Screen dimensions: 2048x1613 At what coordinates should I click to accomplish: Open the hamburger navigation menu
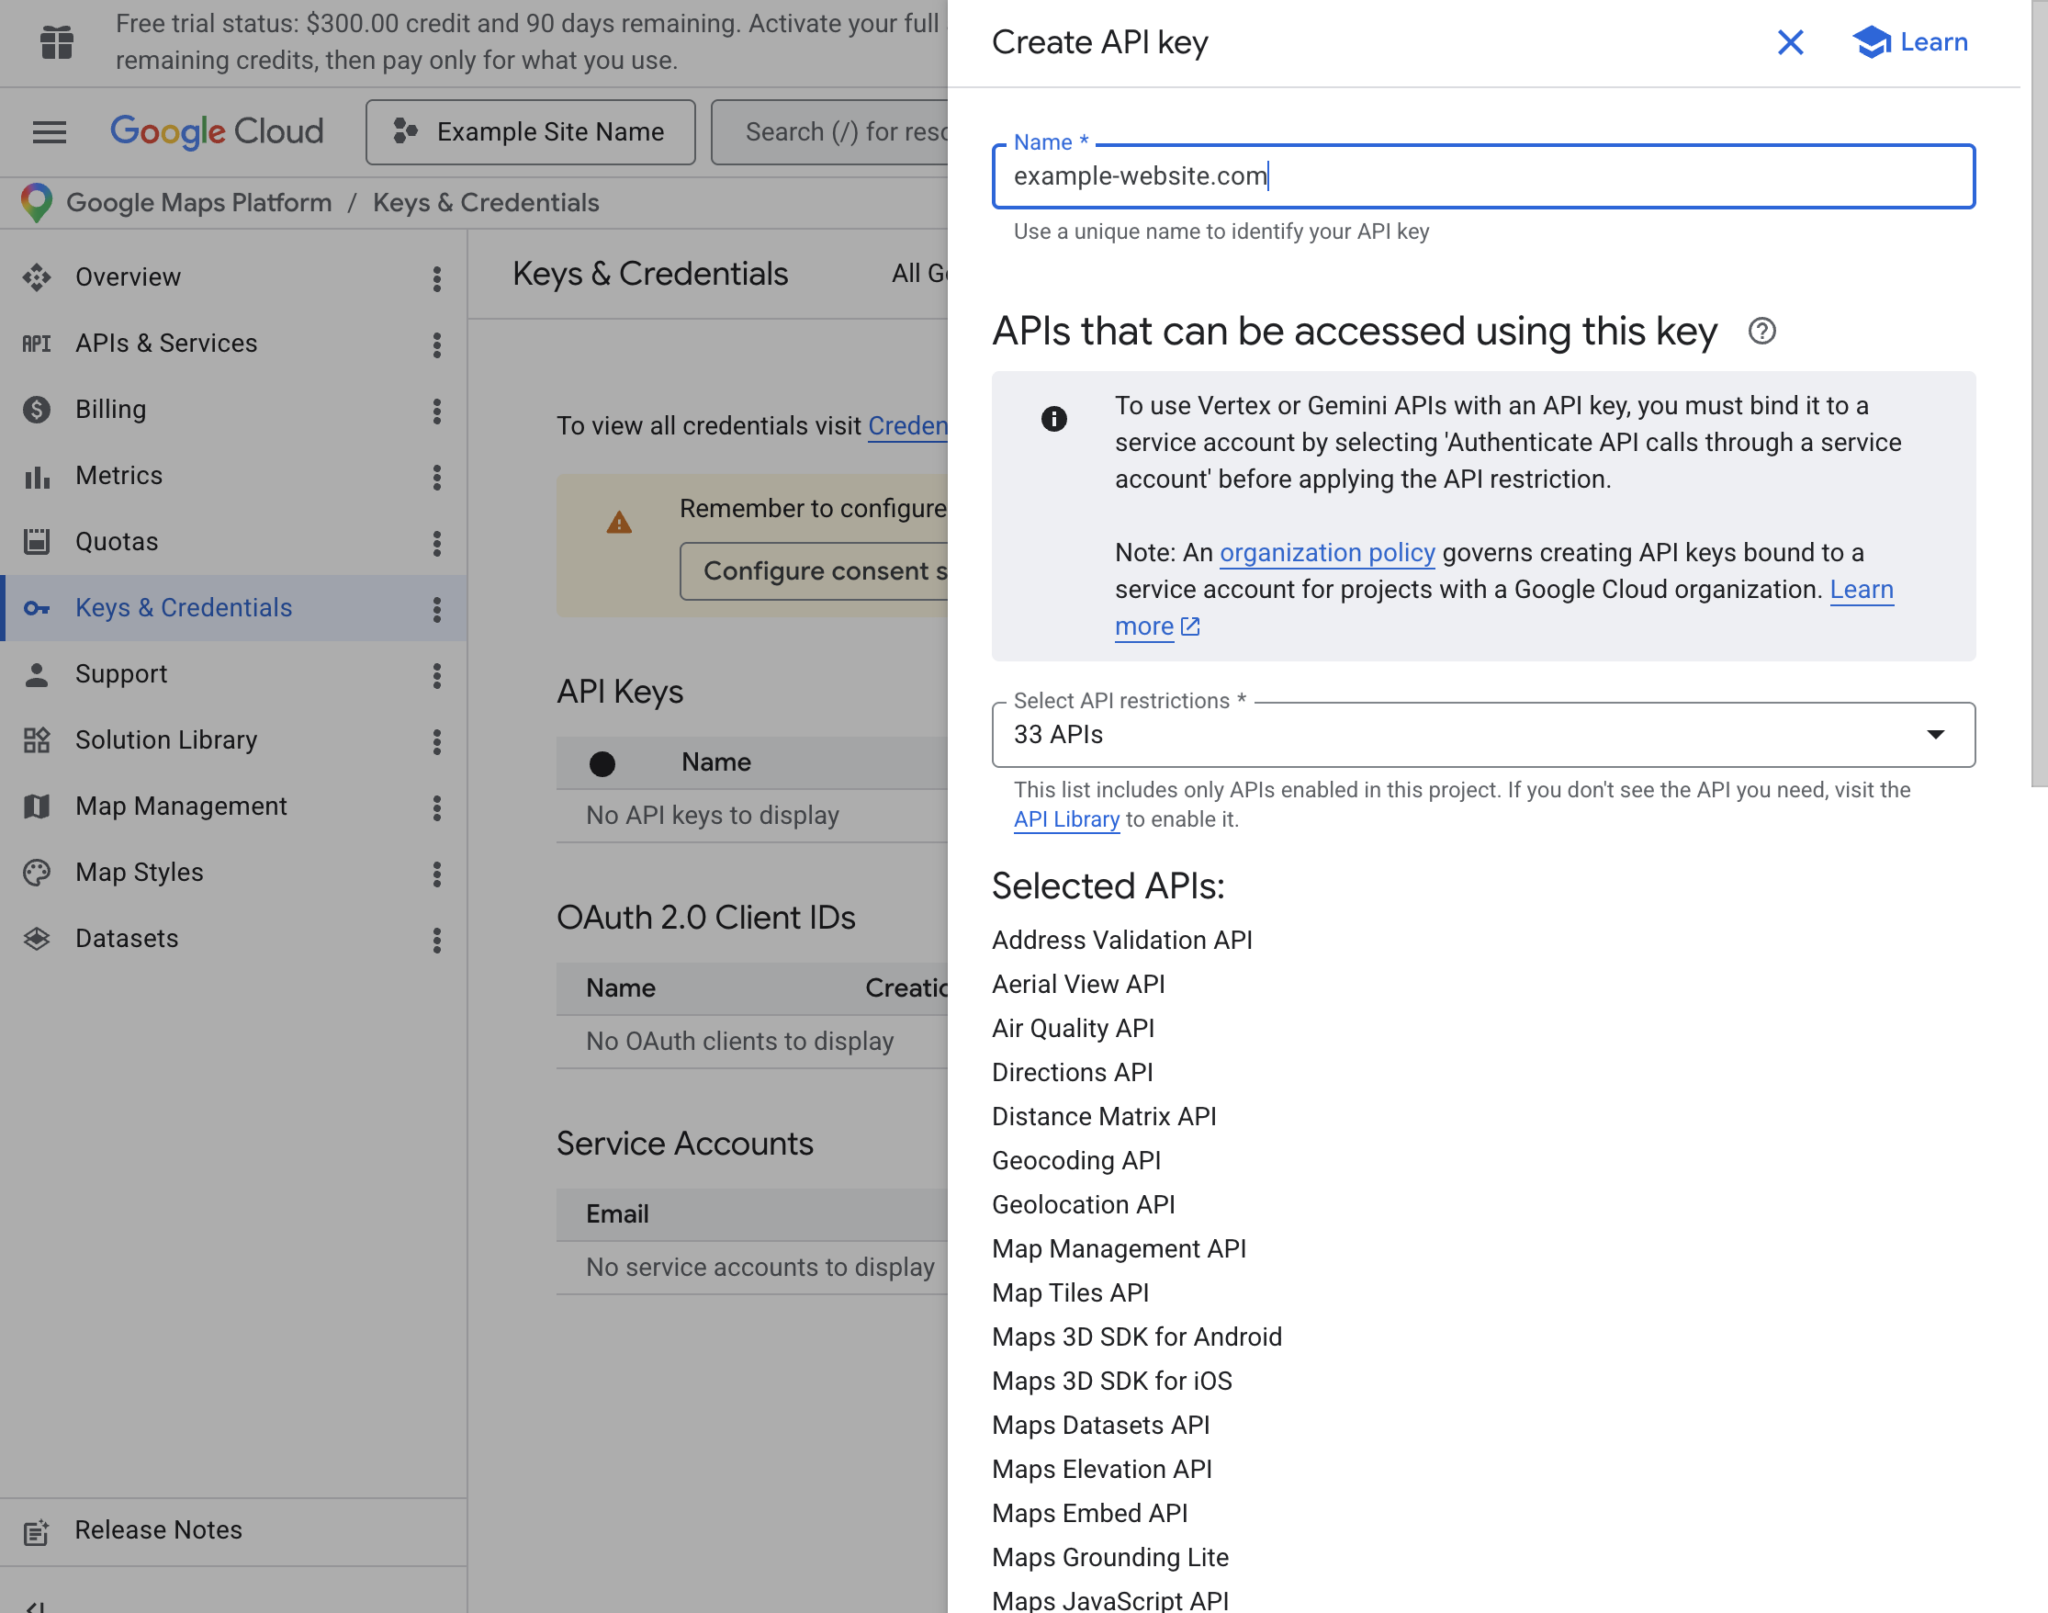point(49,131)
